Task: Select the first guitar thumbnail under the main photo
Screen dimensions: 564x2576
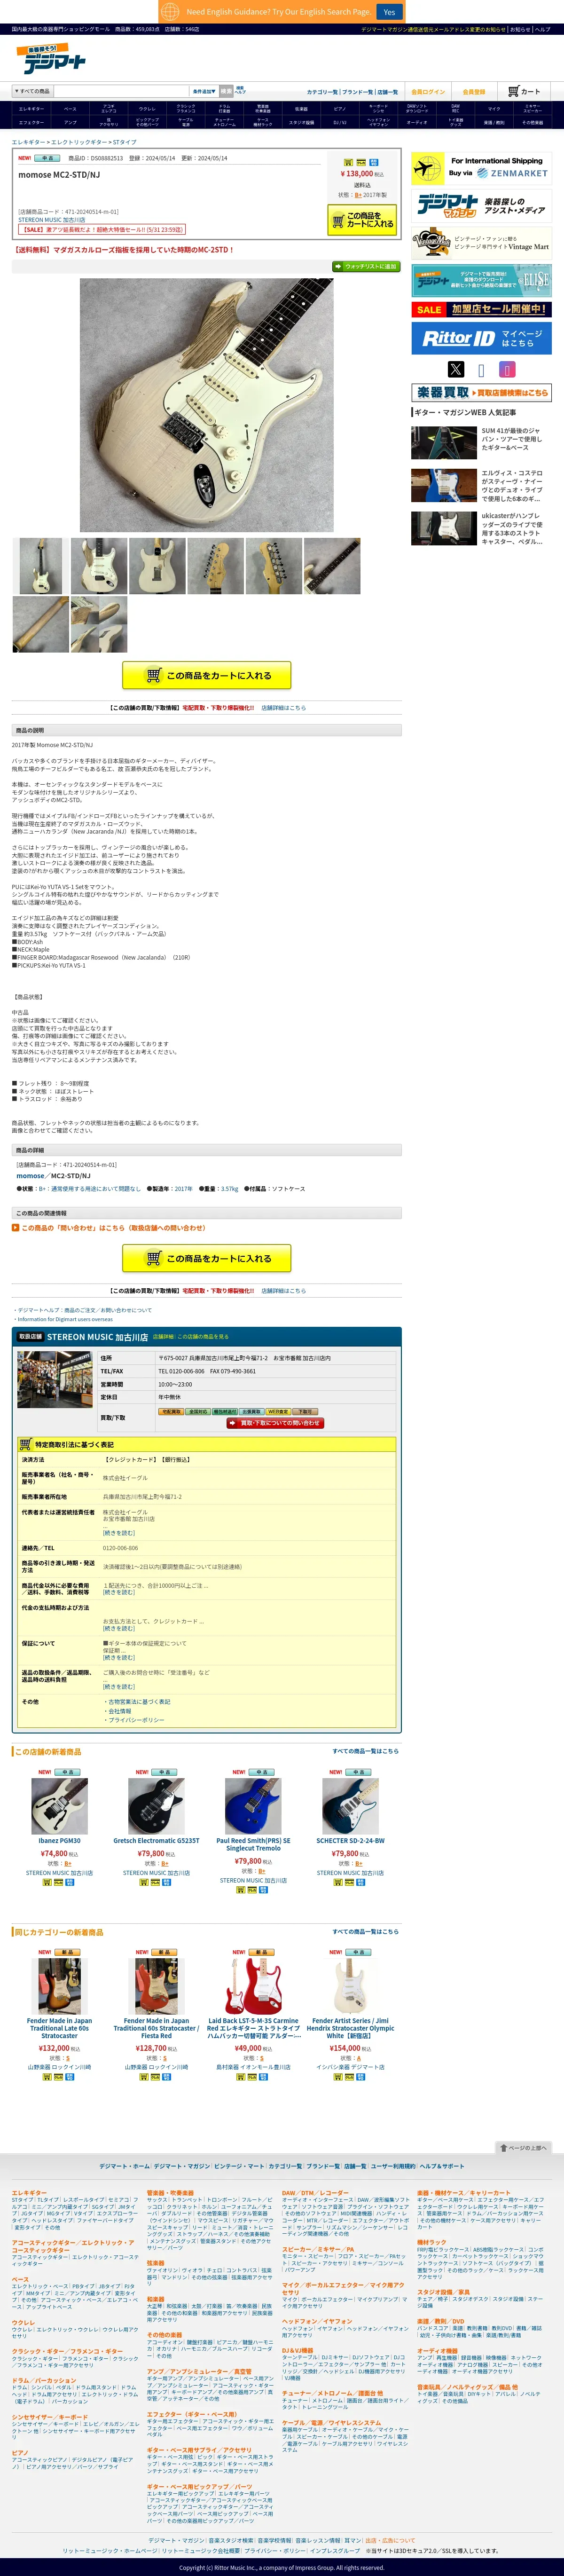Action: (x=40, y=566)
